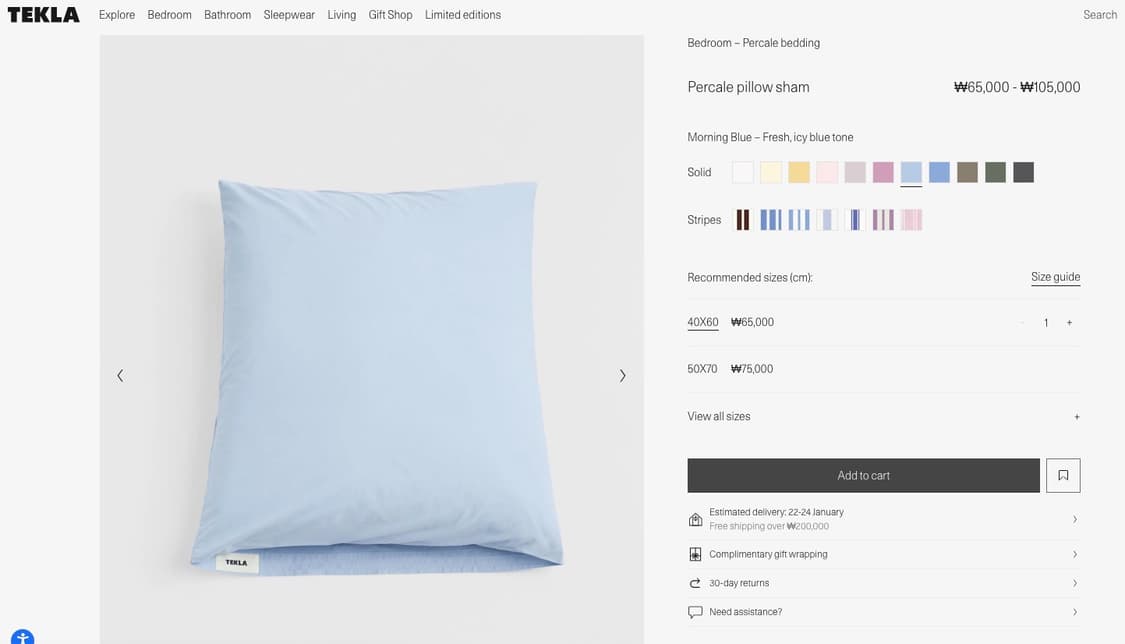This screenshot has height=644, width=1125.
Task: Select the 50X70 size option
Action: [x=702, y=369]
